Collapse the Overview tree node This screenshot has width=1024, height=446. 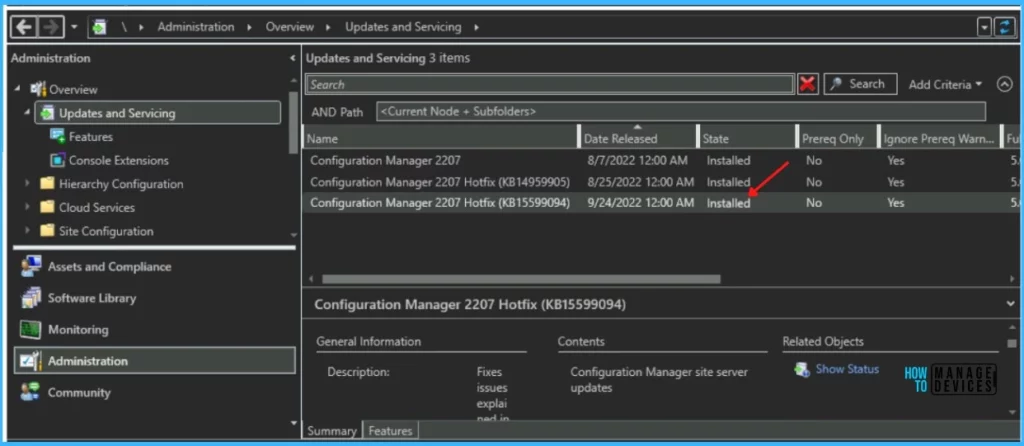pos(18,89)
